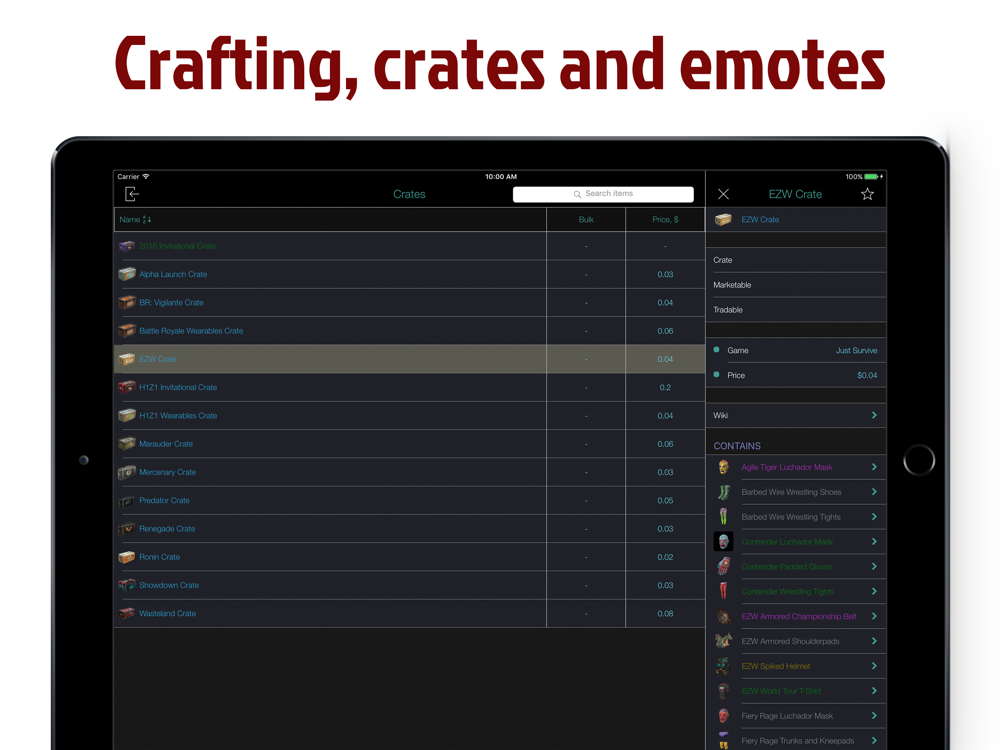Click the iPad home button
The image size is (1000, 750).
tap(919, 460)
